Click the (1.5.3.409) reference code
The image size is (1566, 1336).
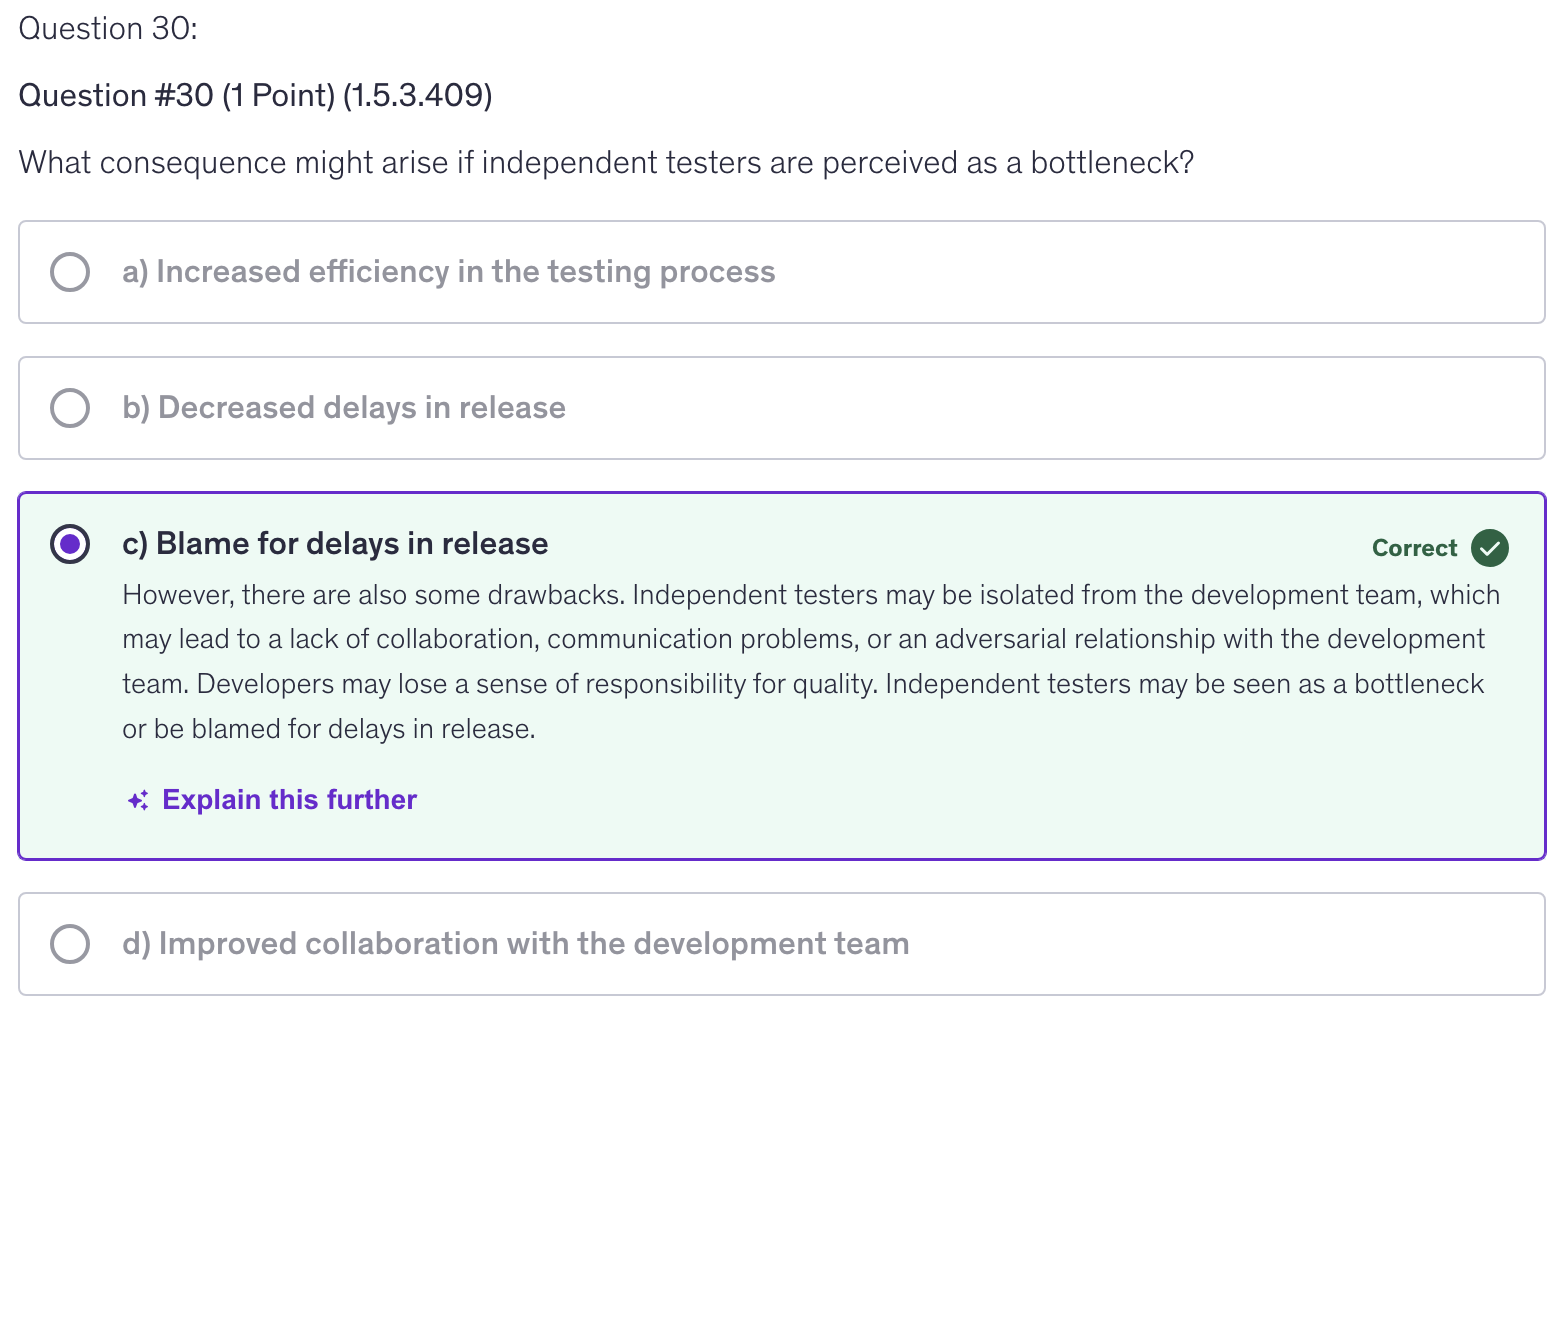coord(417,96)
